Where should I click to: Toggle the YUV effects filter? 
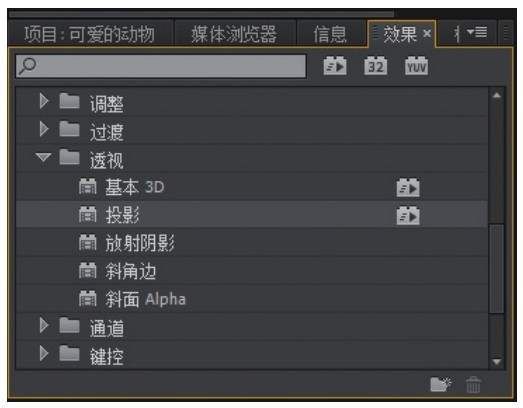(416, 66)
